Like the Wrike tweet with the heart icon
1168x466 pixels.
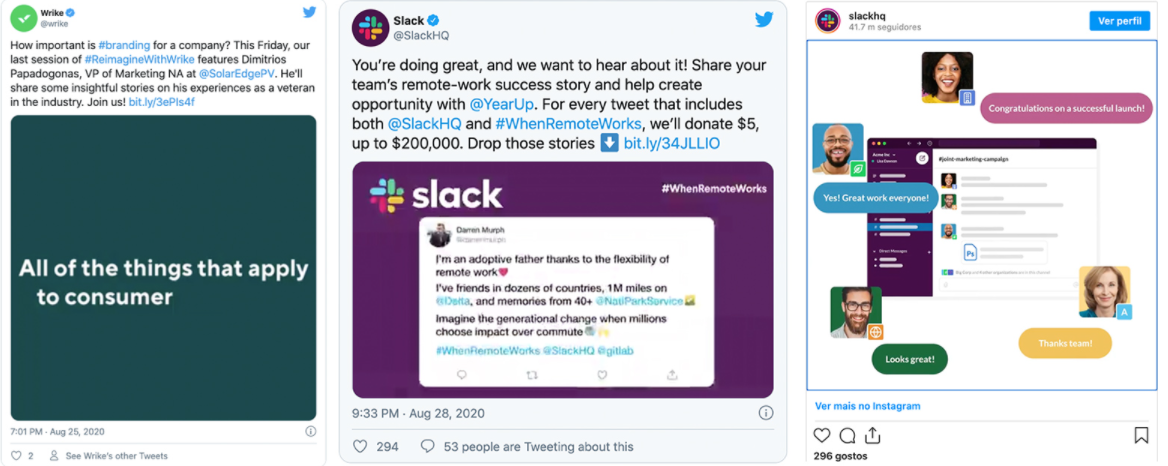click(x=16, y=456)
